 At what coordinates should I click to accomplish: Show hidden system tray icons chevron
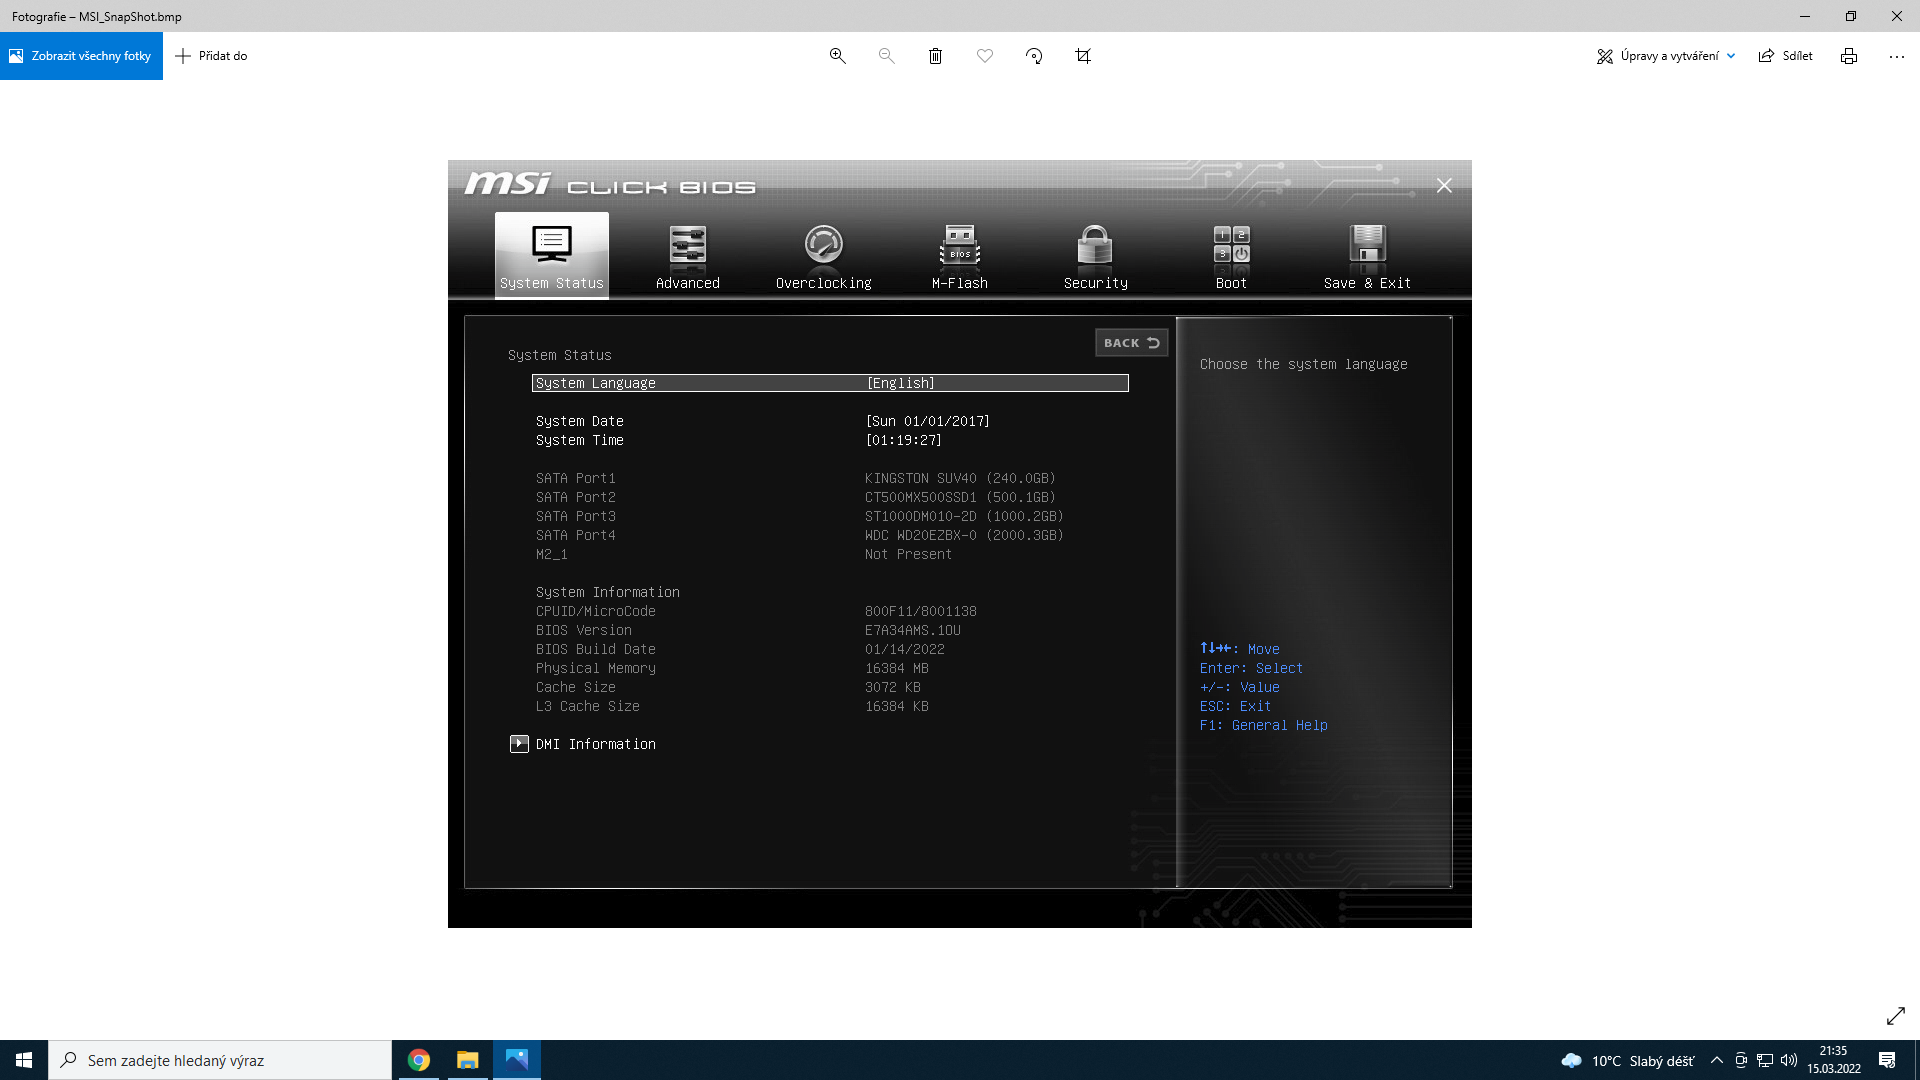pyautogui.click(x=1716, y=1060)
